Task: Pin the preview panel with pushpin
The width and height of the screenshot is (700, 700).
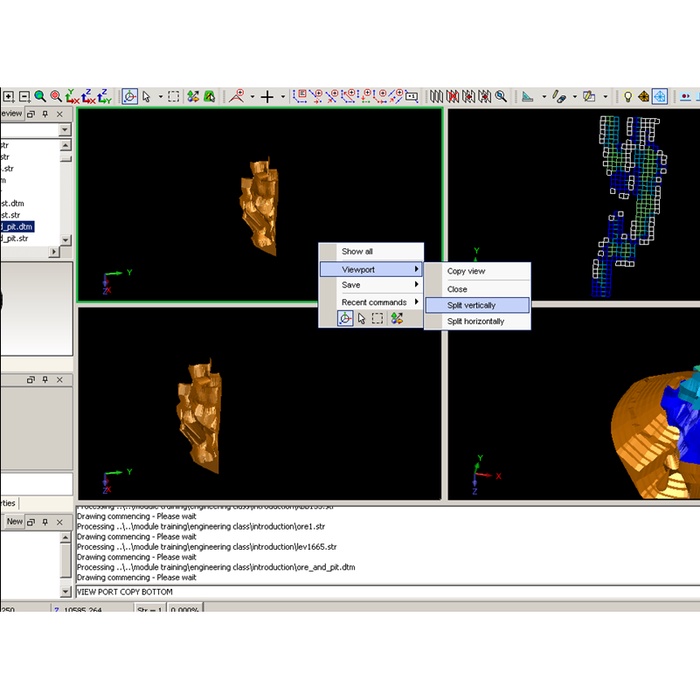Action: 46,114
